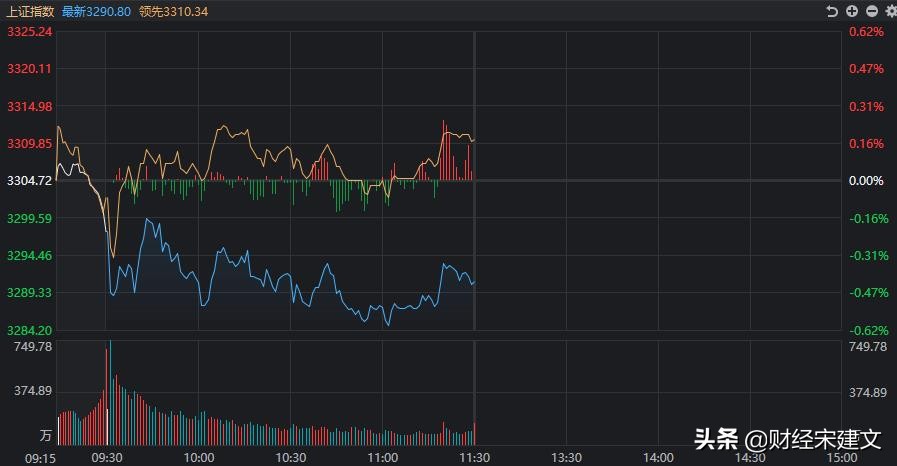Open the 头条 @财经宋建文 watermark
The width and height of the screenshot is (897, 466).
pos(787,438)
